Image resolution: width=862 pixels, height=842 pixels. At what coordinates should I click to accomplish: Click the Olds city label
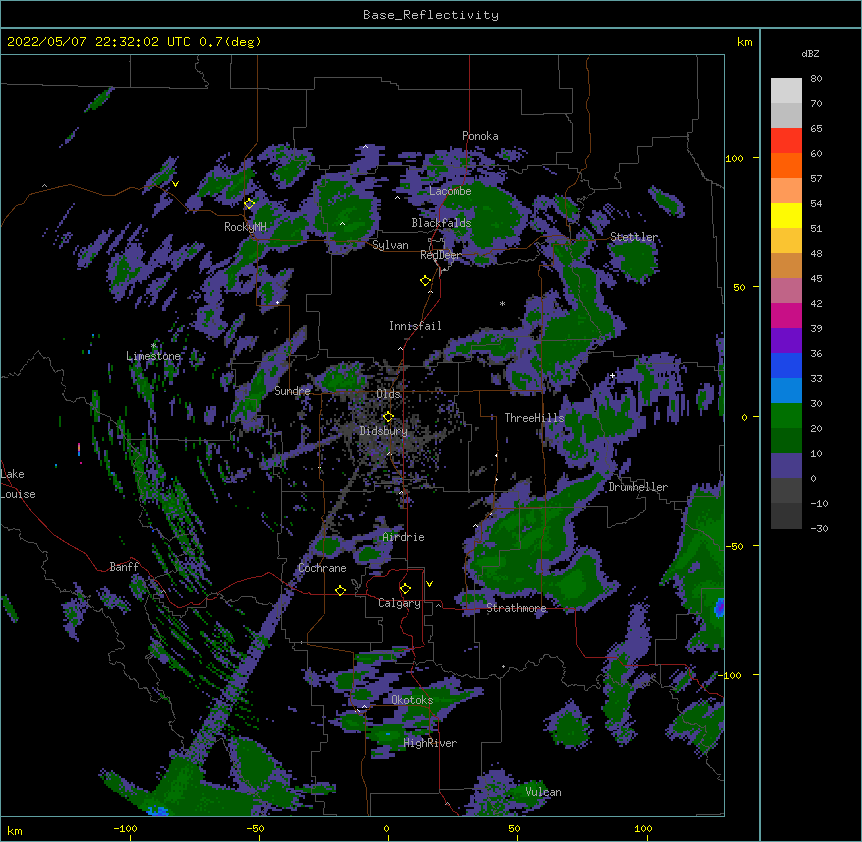tap(389, 394)
